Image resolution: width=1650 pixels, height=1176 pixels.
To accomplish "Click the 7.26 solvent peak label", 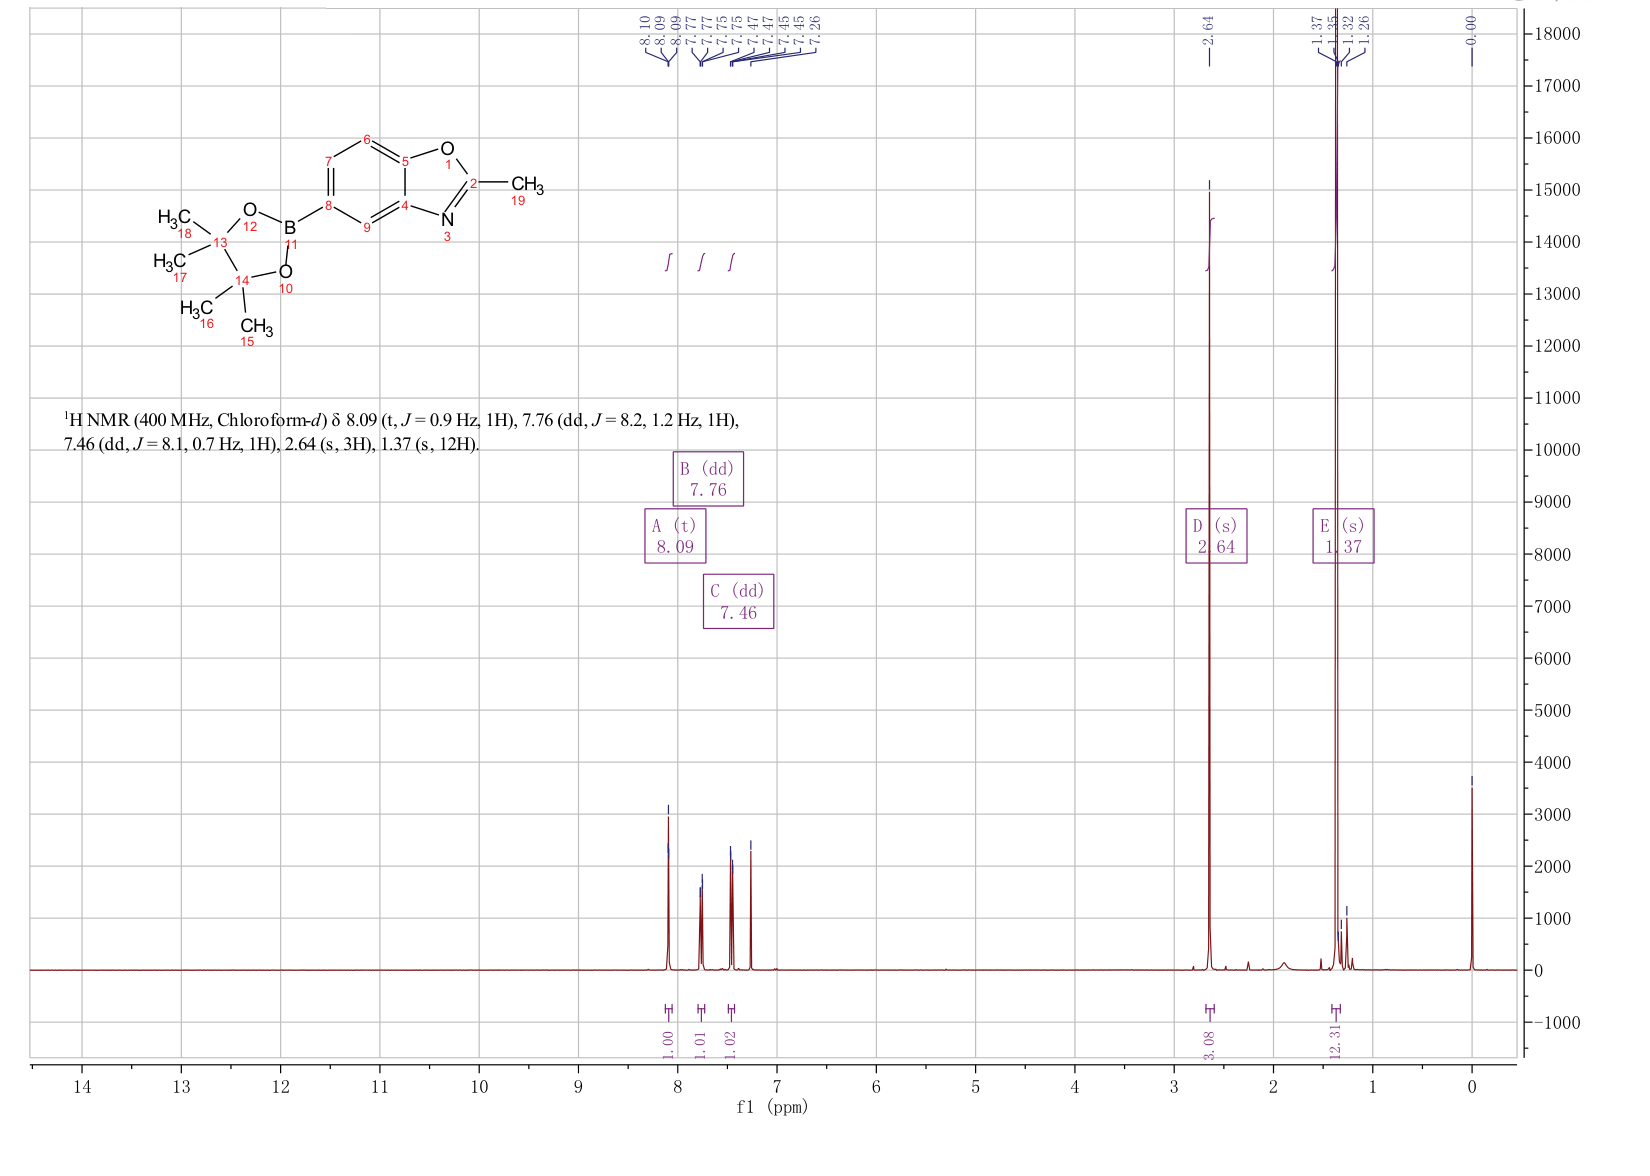I will [815, 31].
